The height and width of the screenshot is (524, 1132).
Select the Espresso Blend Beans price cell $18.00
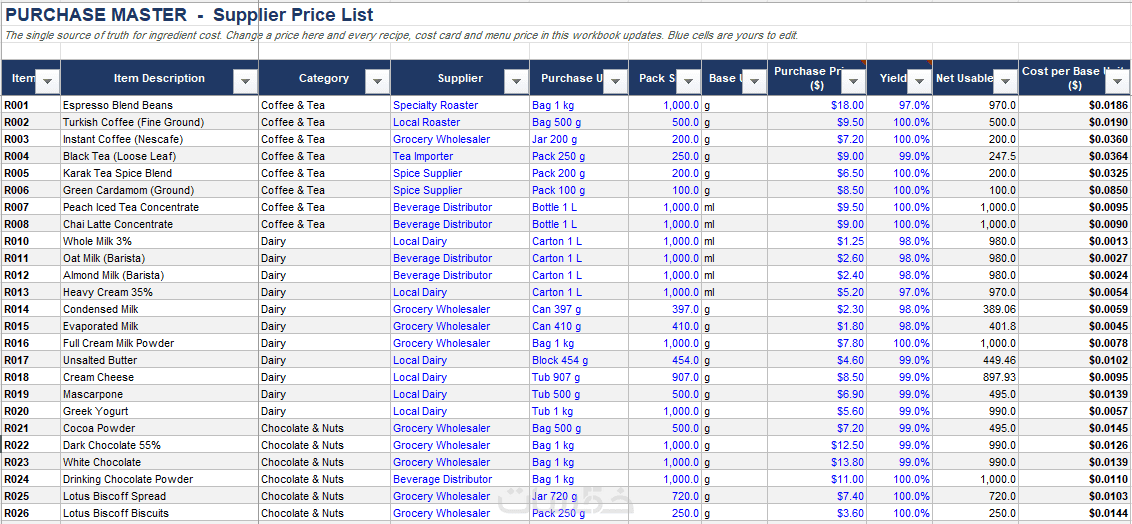click(817, 105)
